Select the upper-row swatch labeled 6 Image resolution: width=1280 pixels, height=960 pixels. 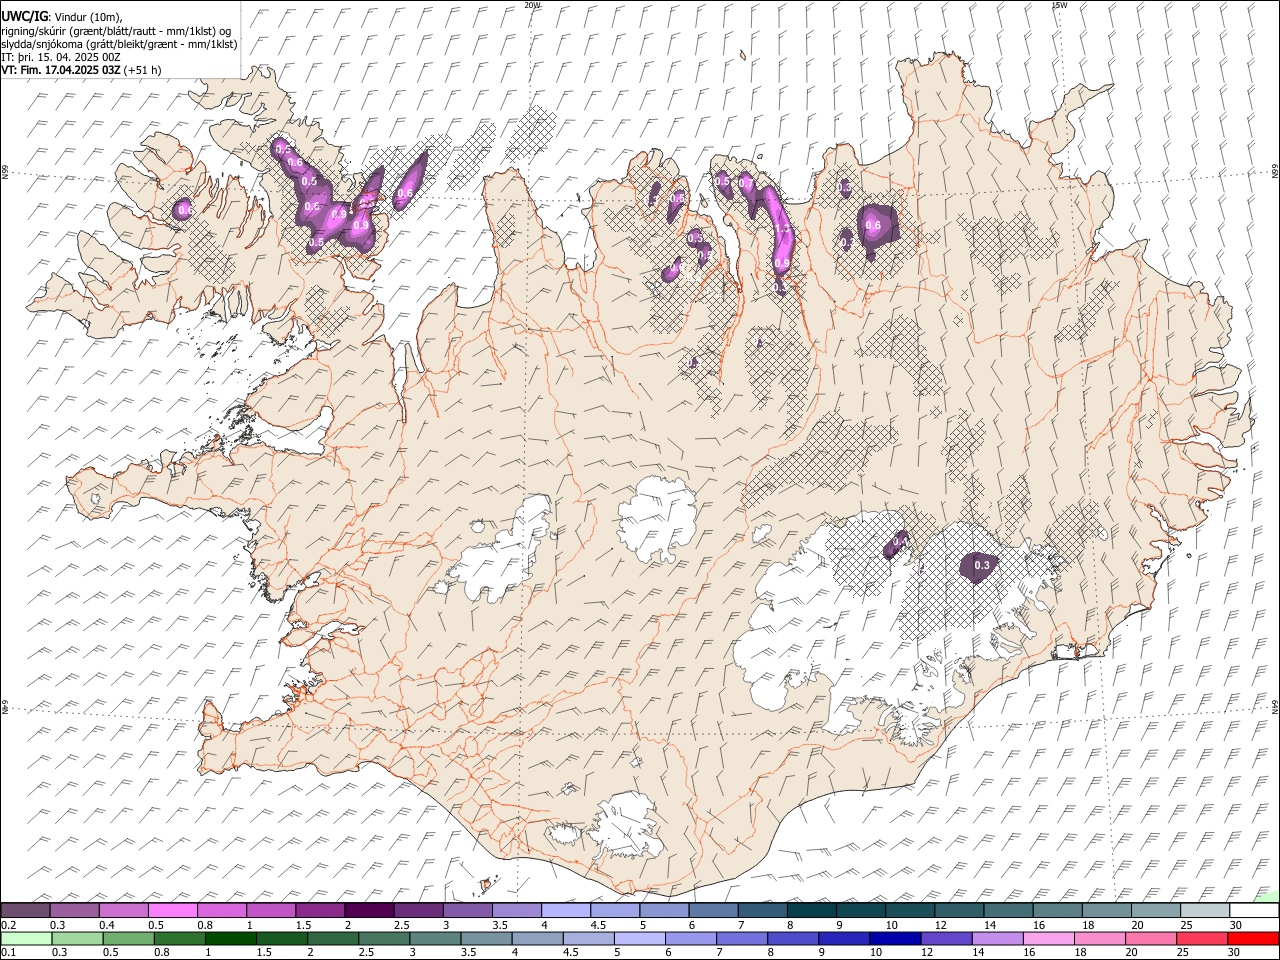point(713,911)
